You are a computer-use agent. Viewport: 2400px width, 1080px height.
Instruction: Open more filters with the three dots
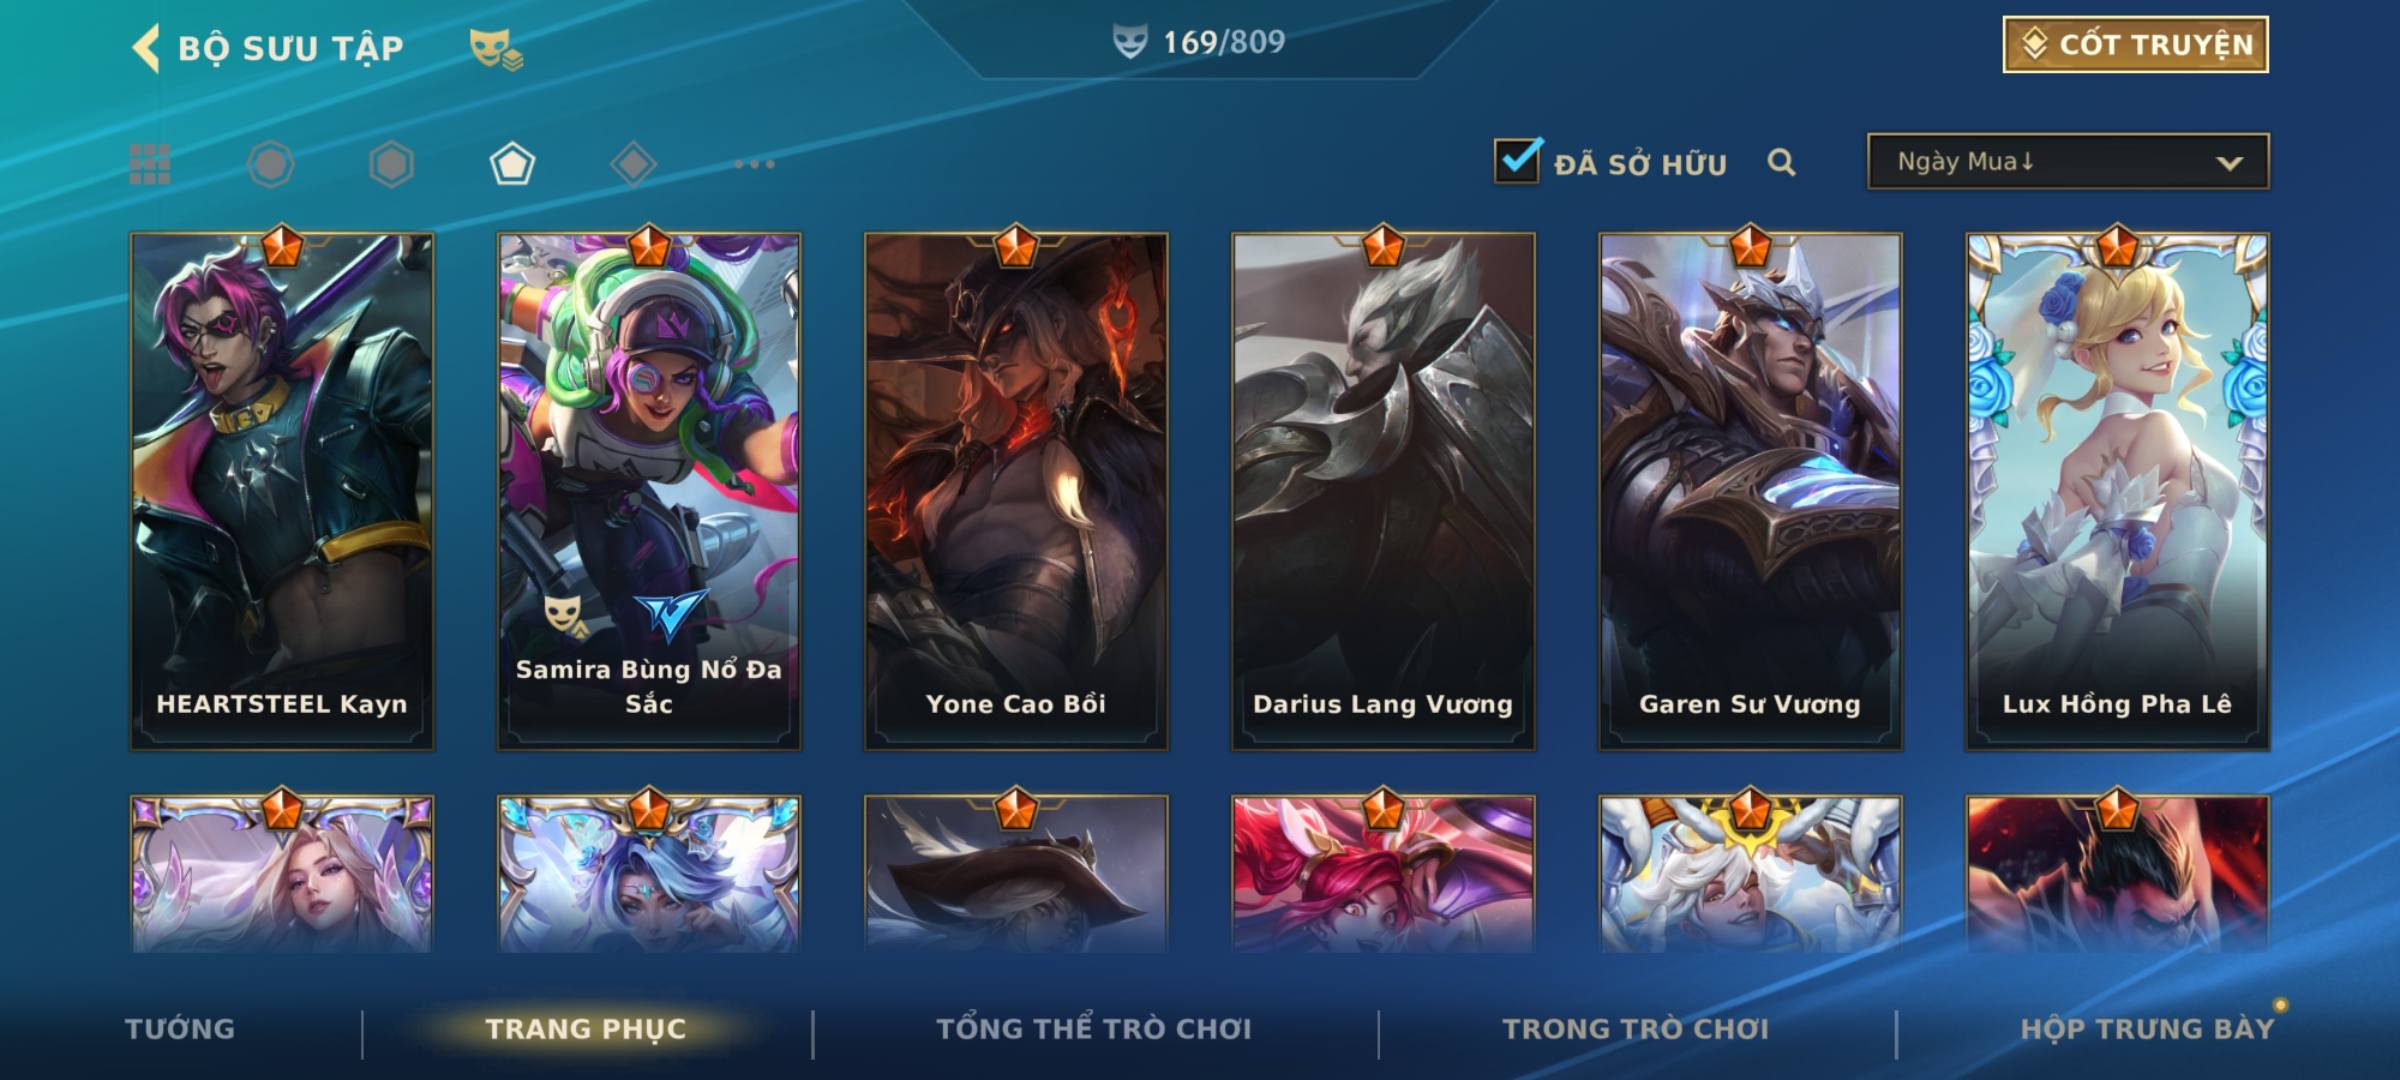(x=754, y=164)
